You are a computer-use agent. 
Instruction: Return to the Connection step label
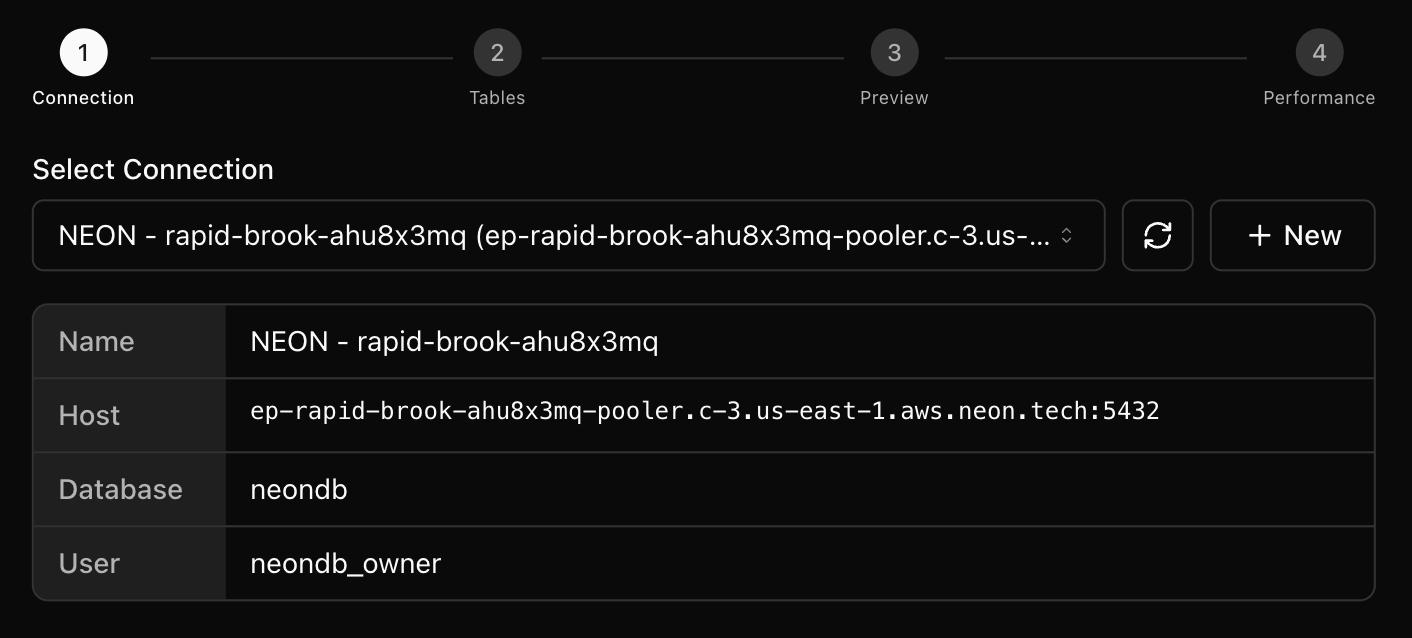coord(83,97)
